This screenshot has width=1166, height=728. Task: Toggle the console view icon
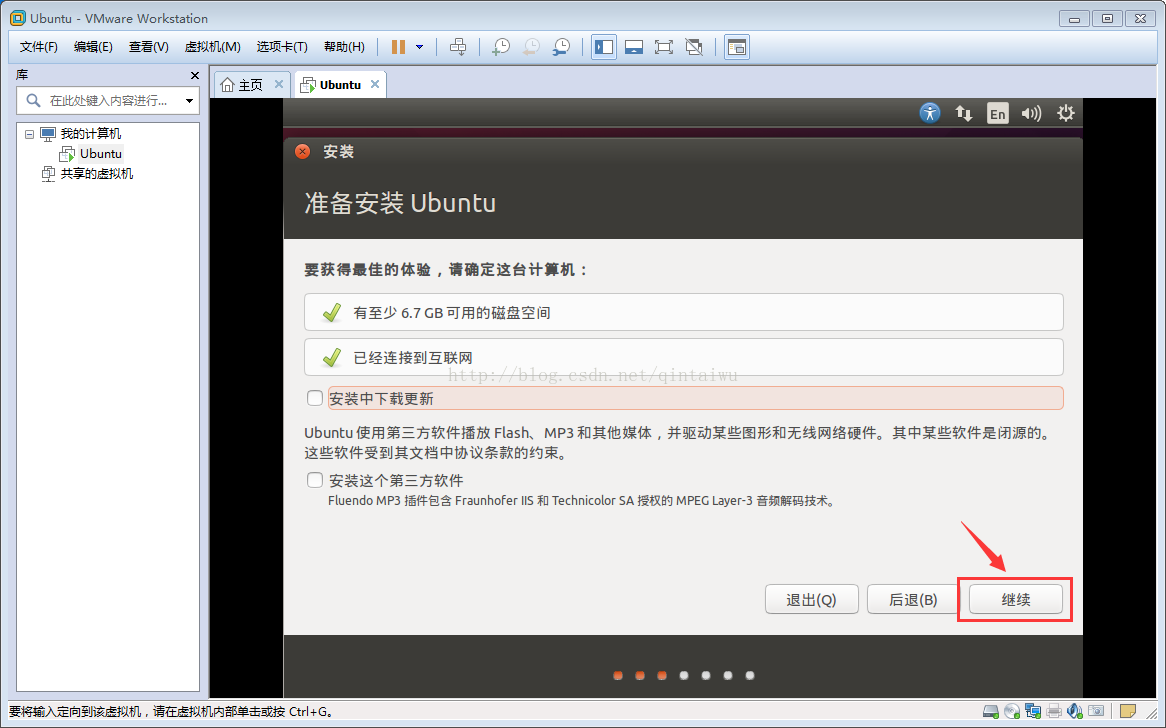736,47
